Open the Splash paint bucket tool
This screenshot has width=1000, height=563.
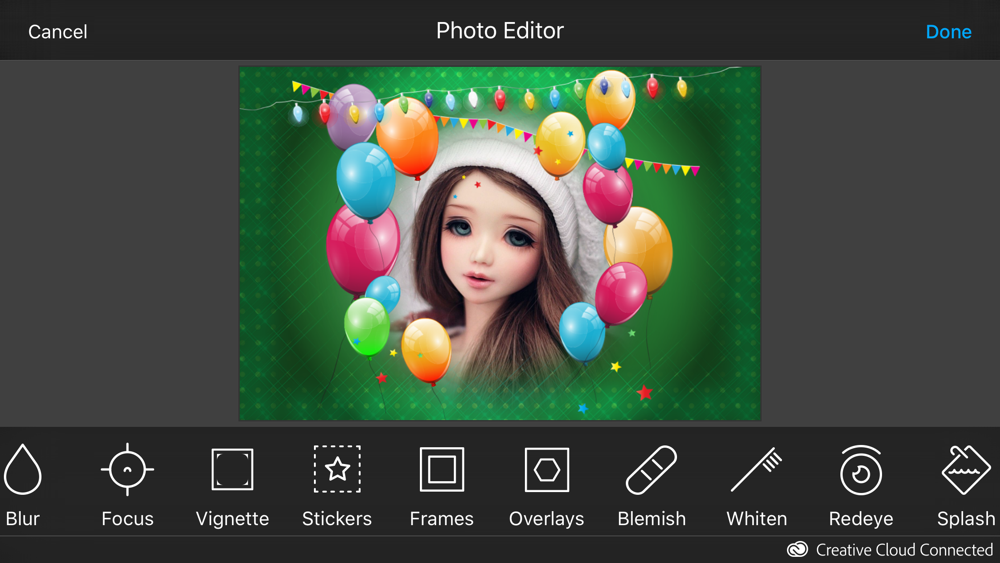tap(966, 470)
